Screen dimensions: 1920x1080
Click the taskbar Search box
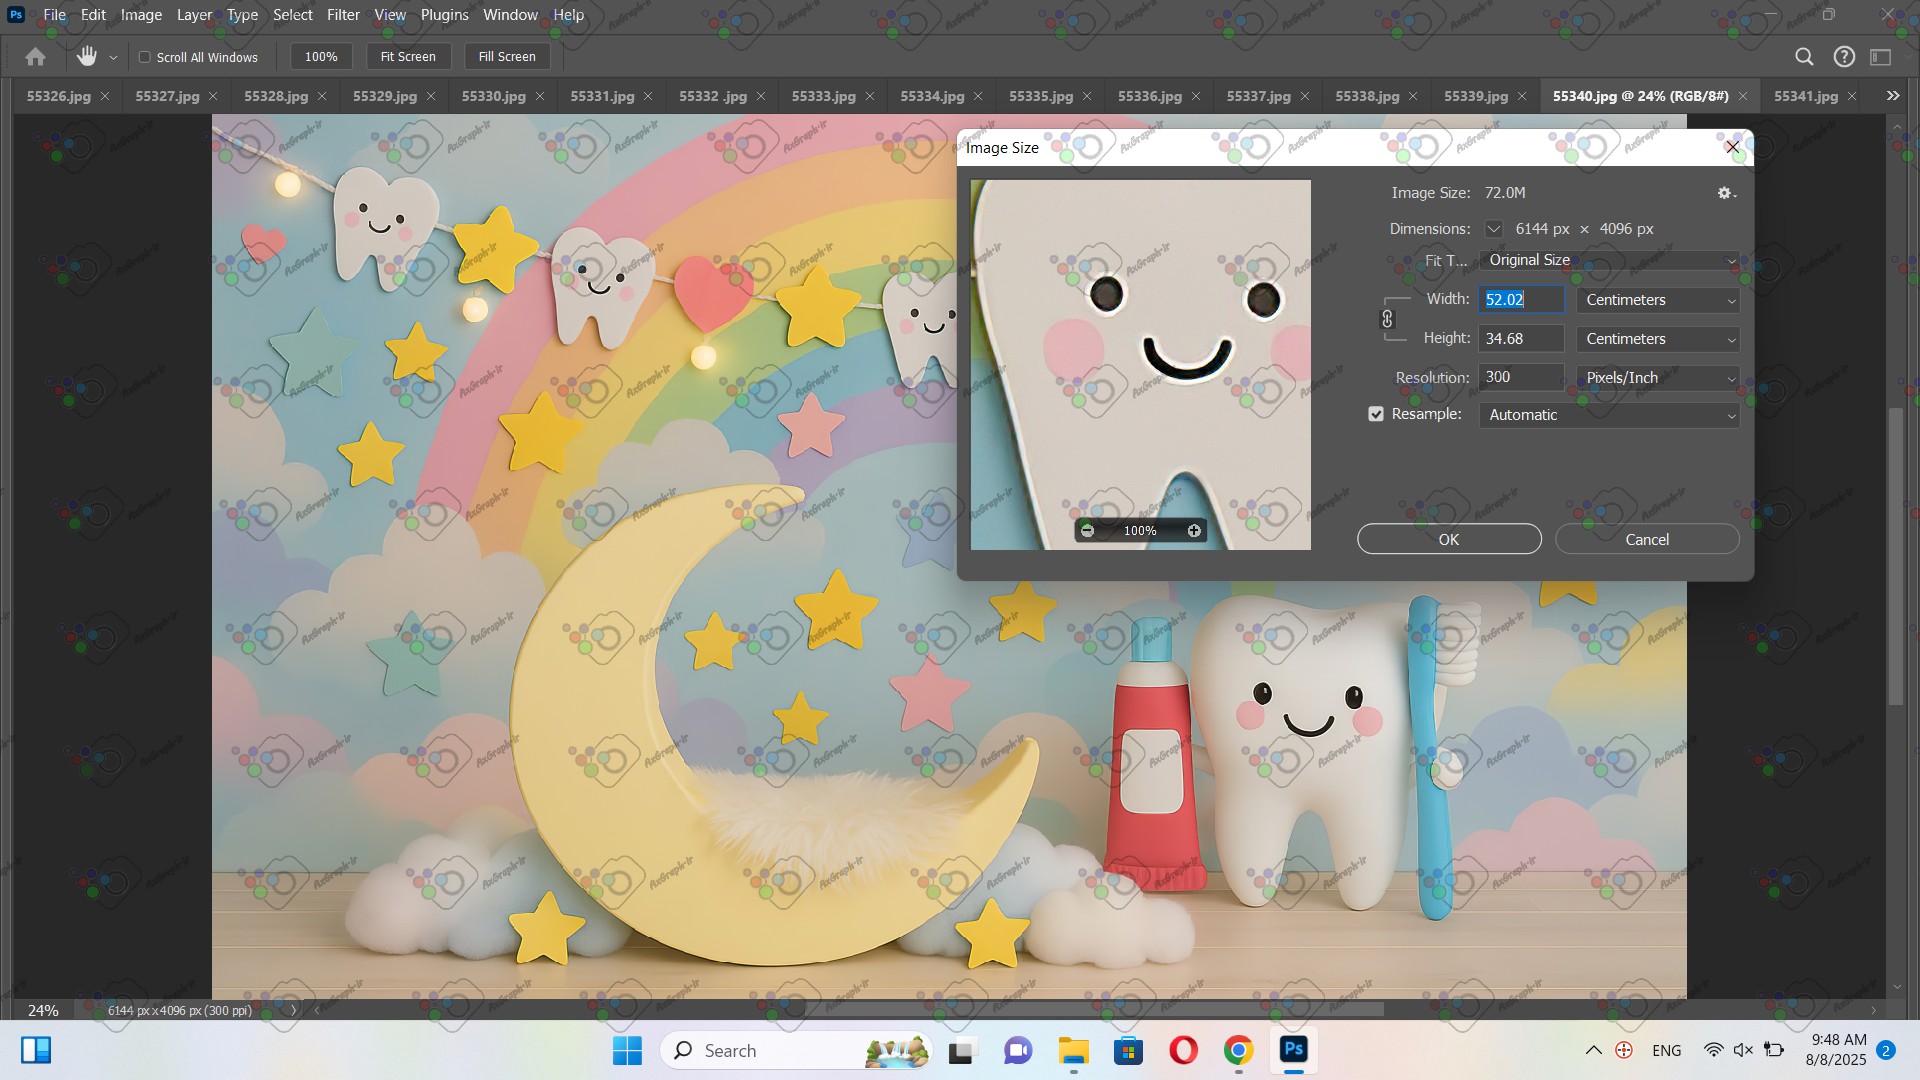point(796,1050)
